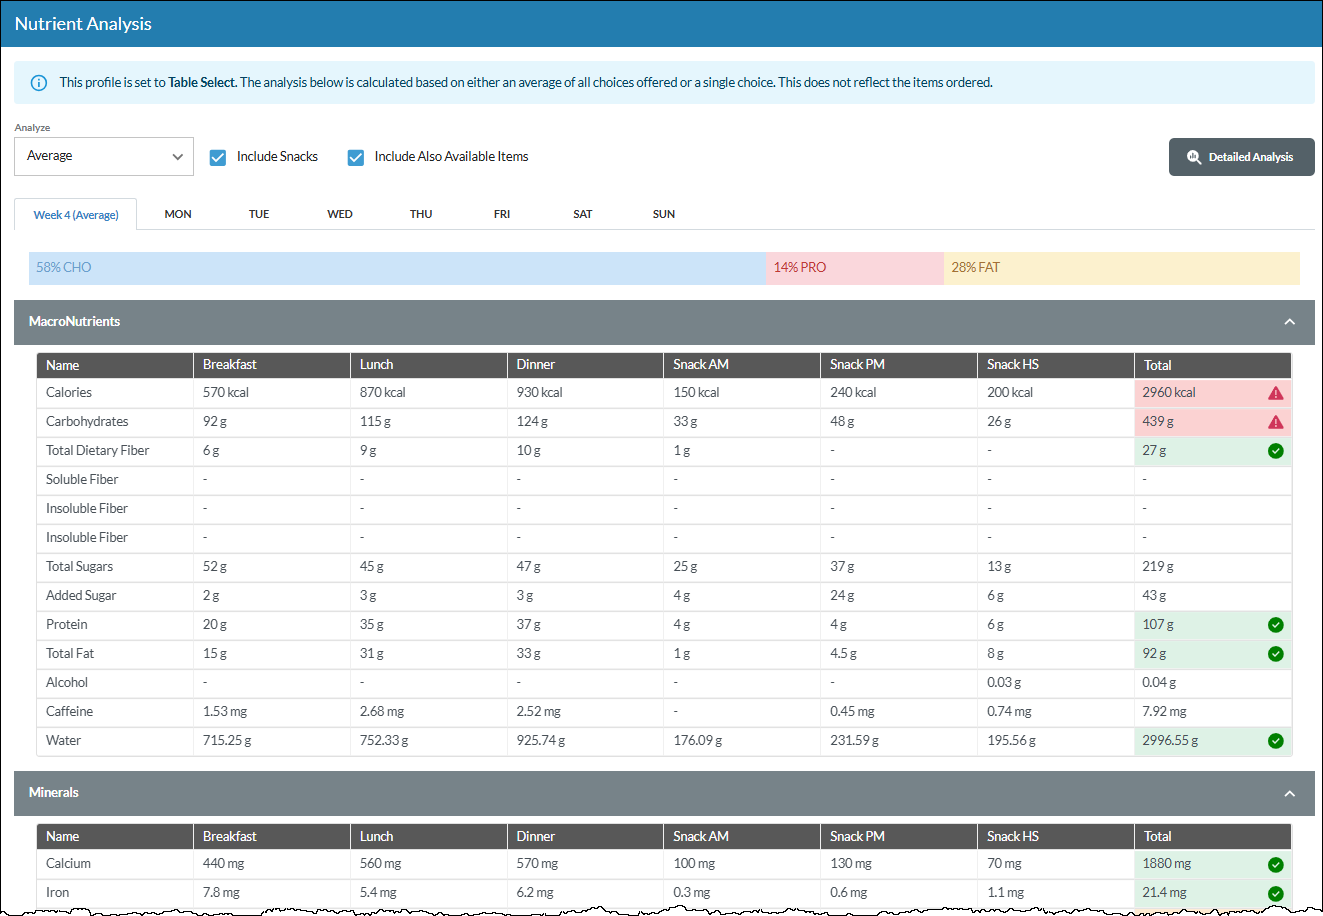Switch to the THU tab
The height and width of the screenshot is (916, 1323).
tap(421, 214)
